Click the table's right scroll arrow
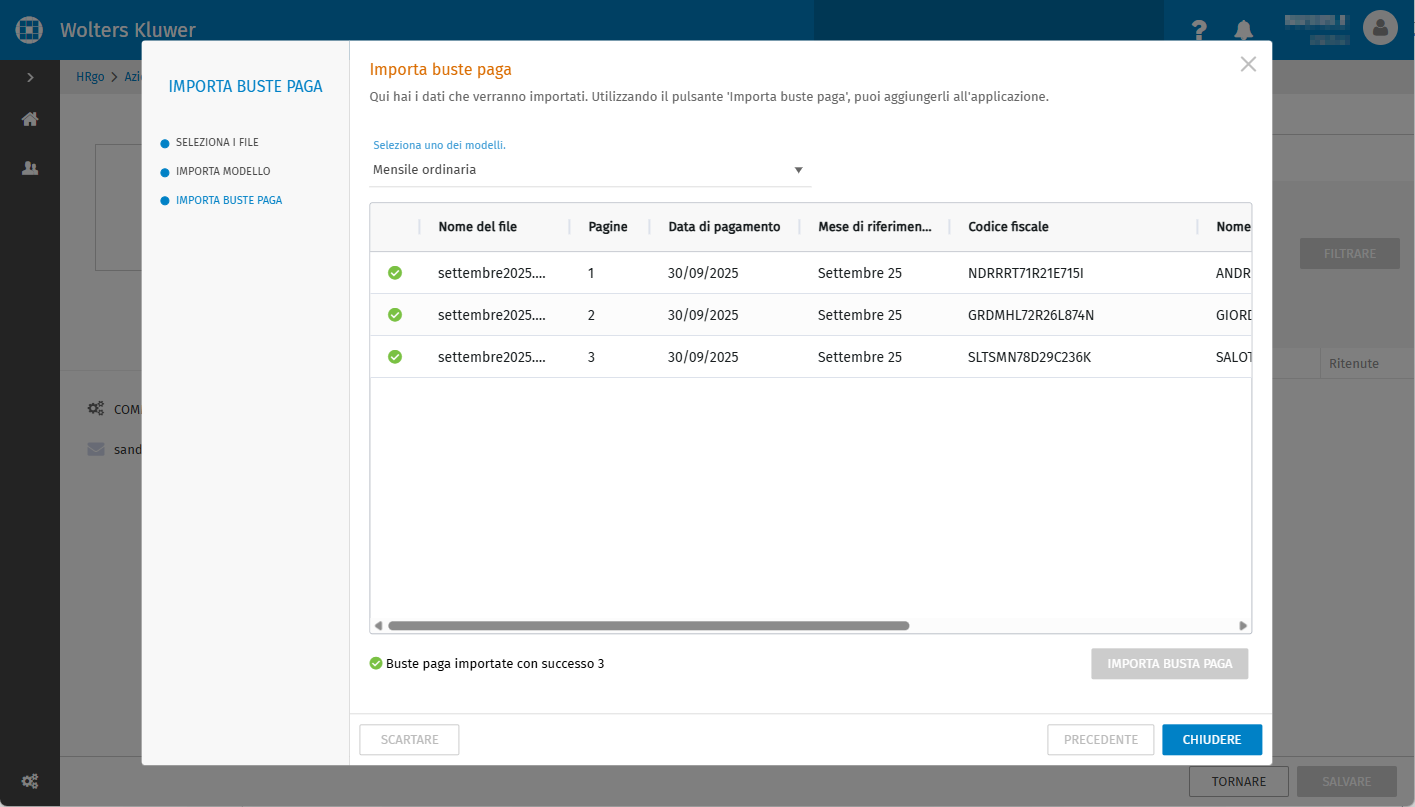Screen dimensions: 1415x807 point(1243,626)
